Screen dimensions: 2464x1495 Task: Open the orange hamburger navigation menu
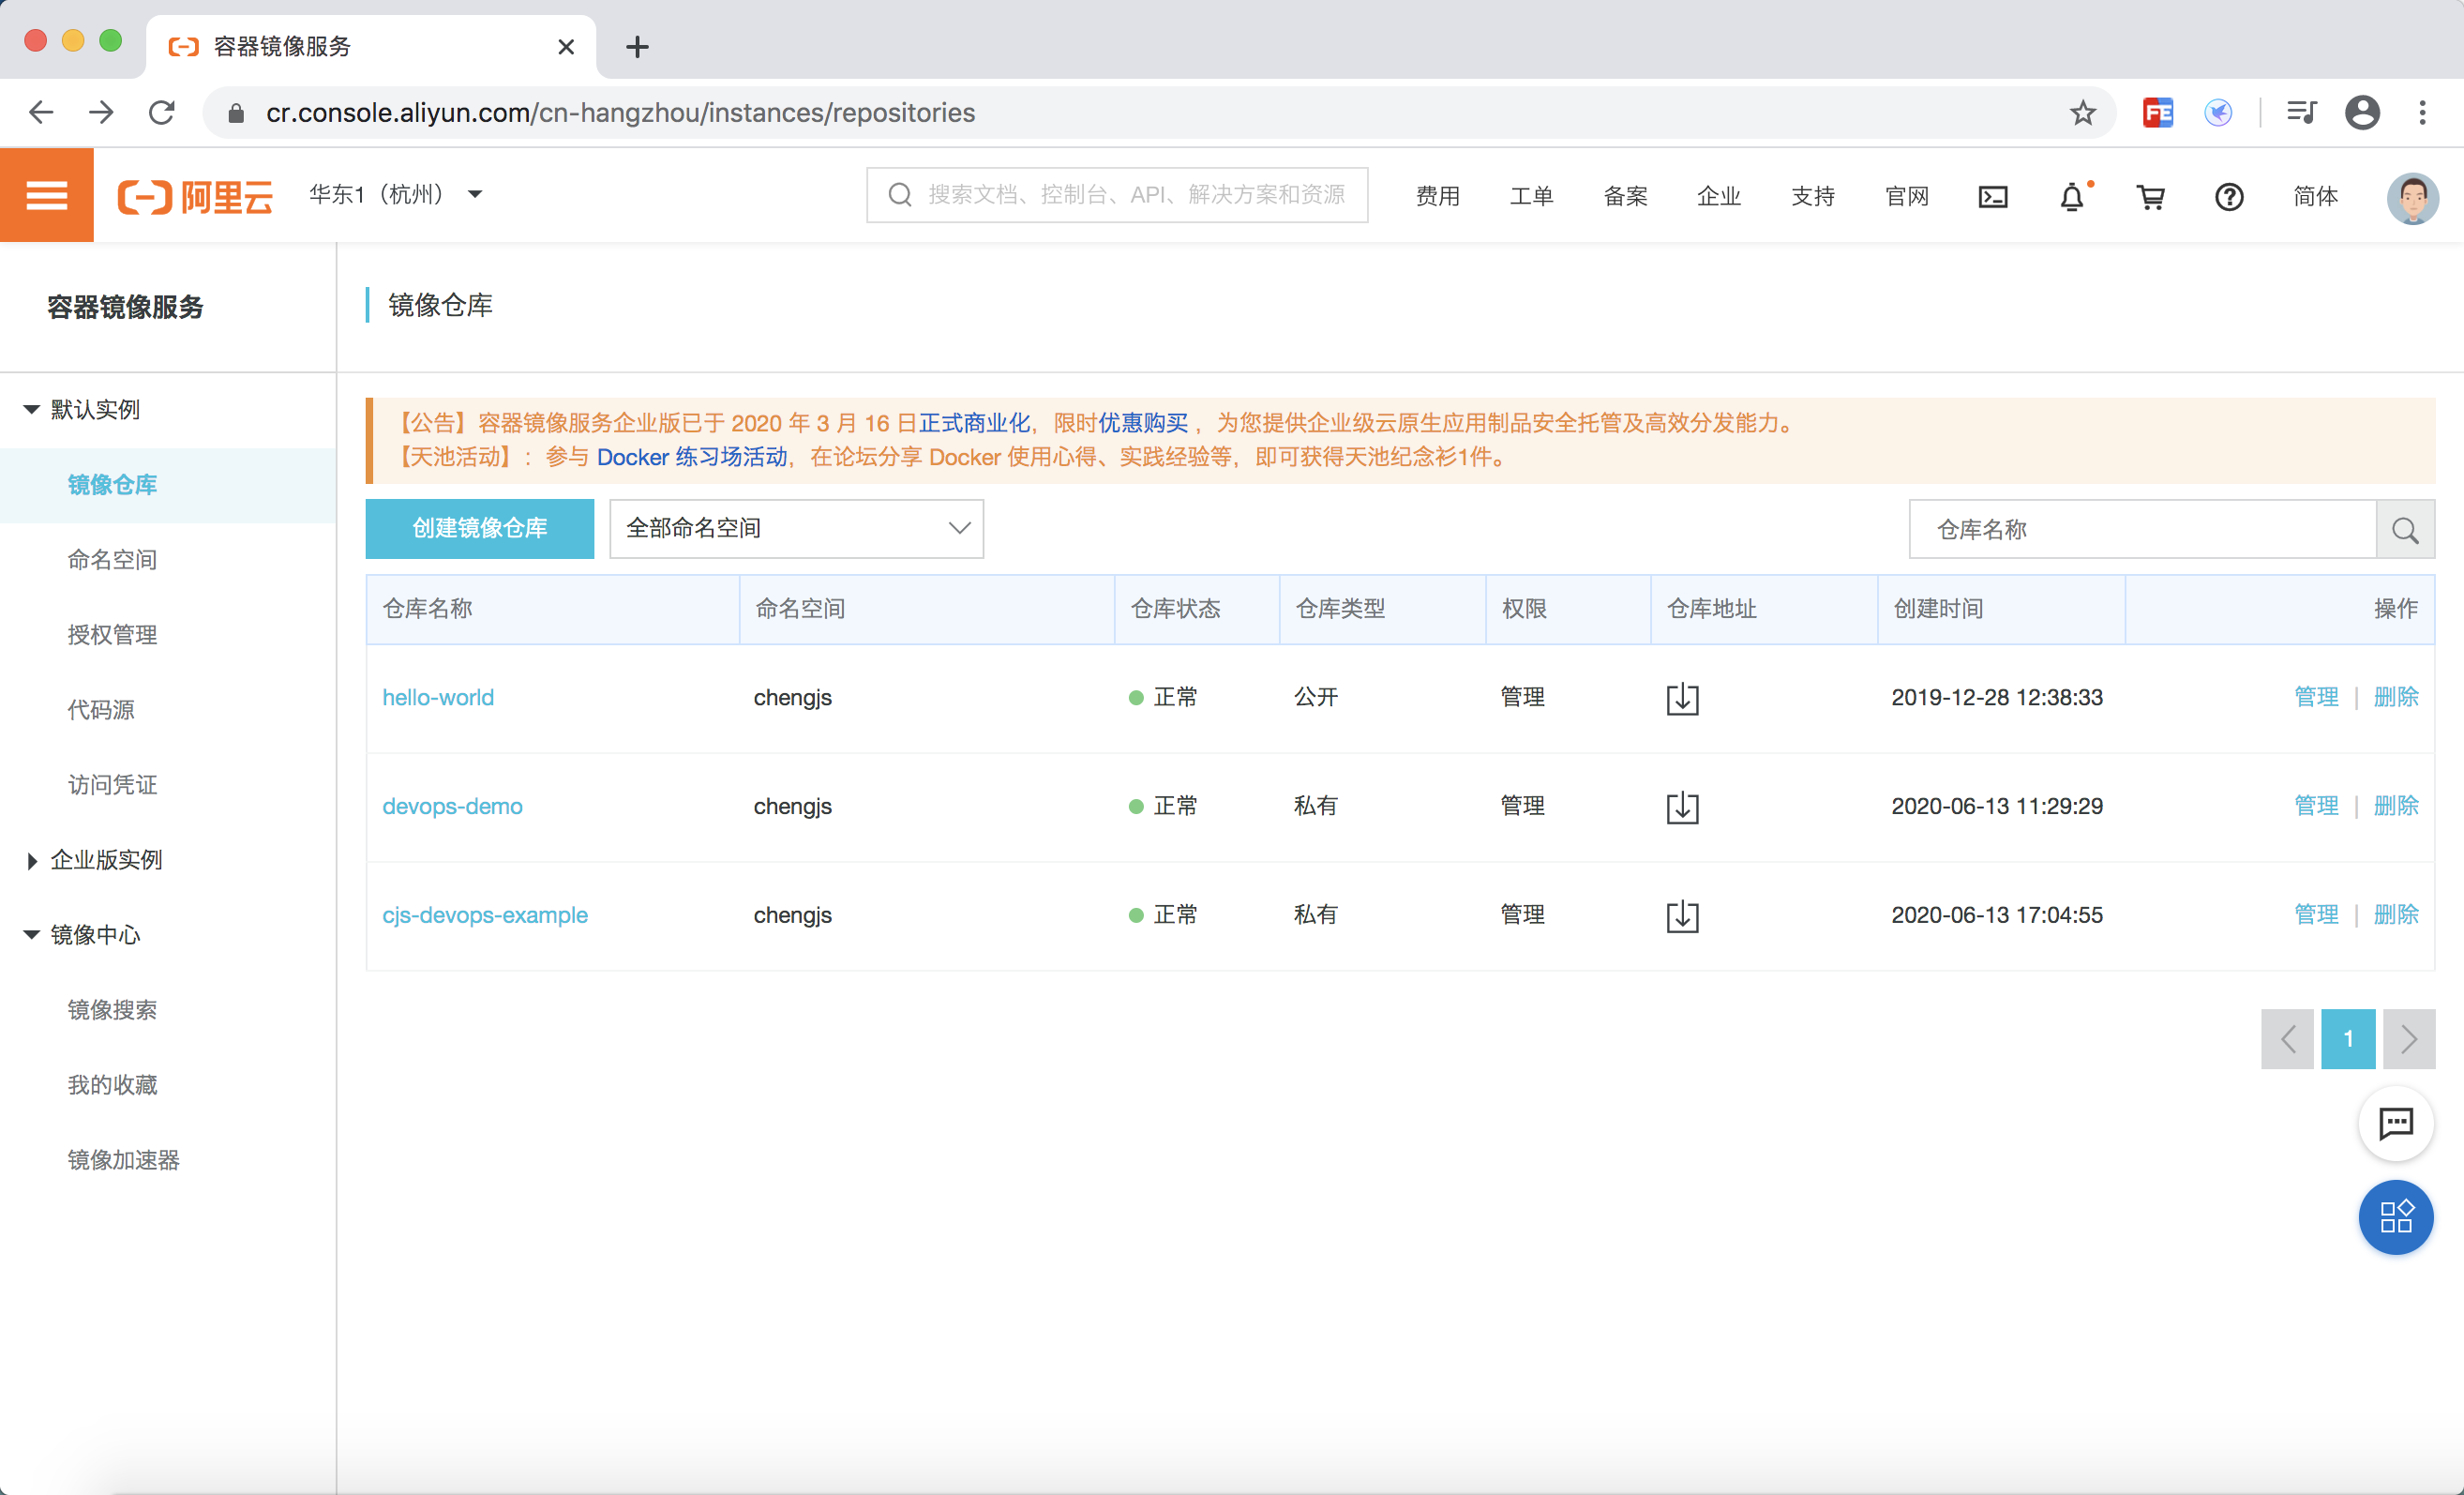(46, 195)
